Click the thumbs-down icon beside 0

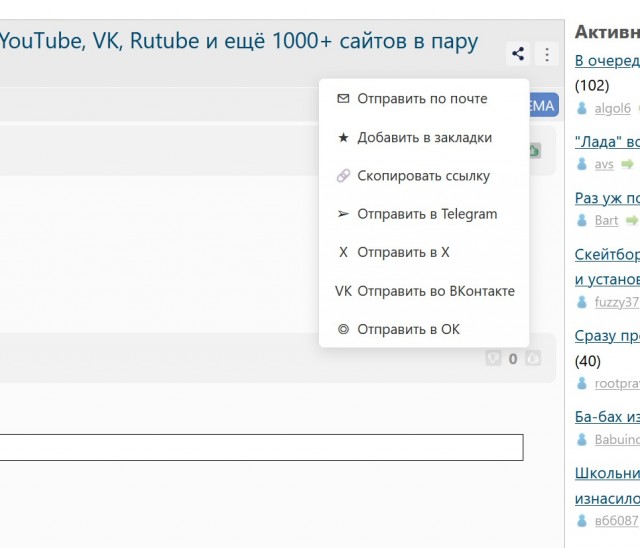(x=493, y=358)
